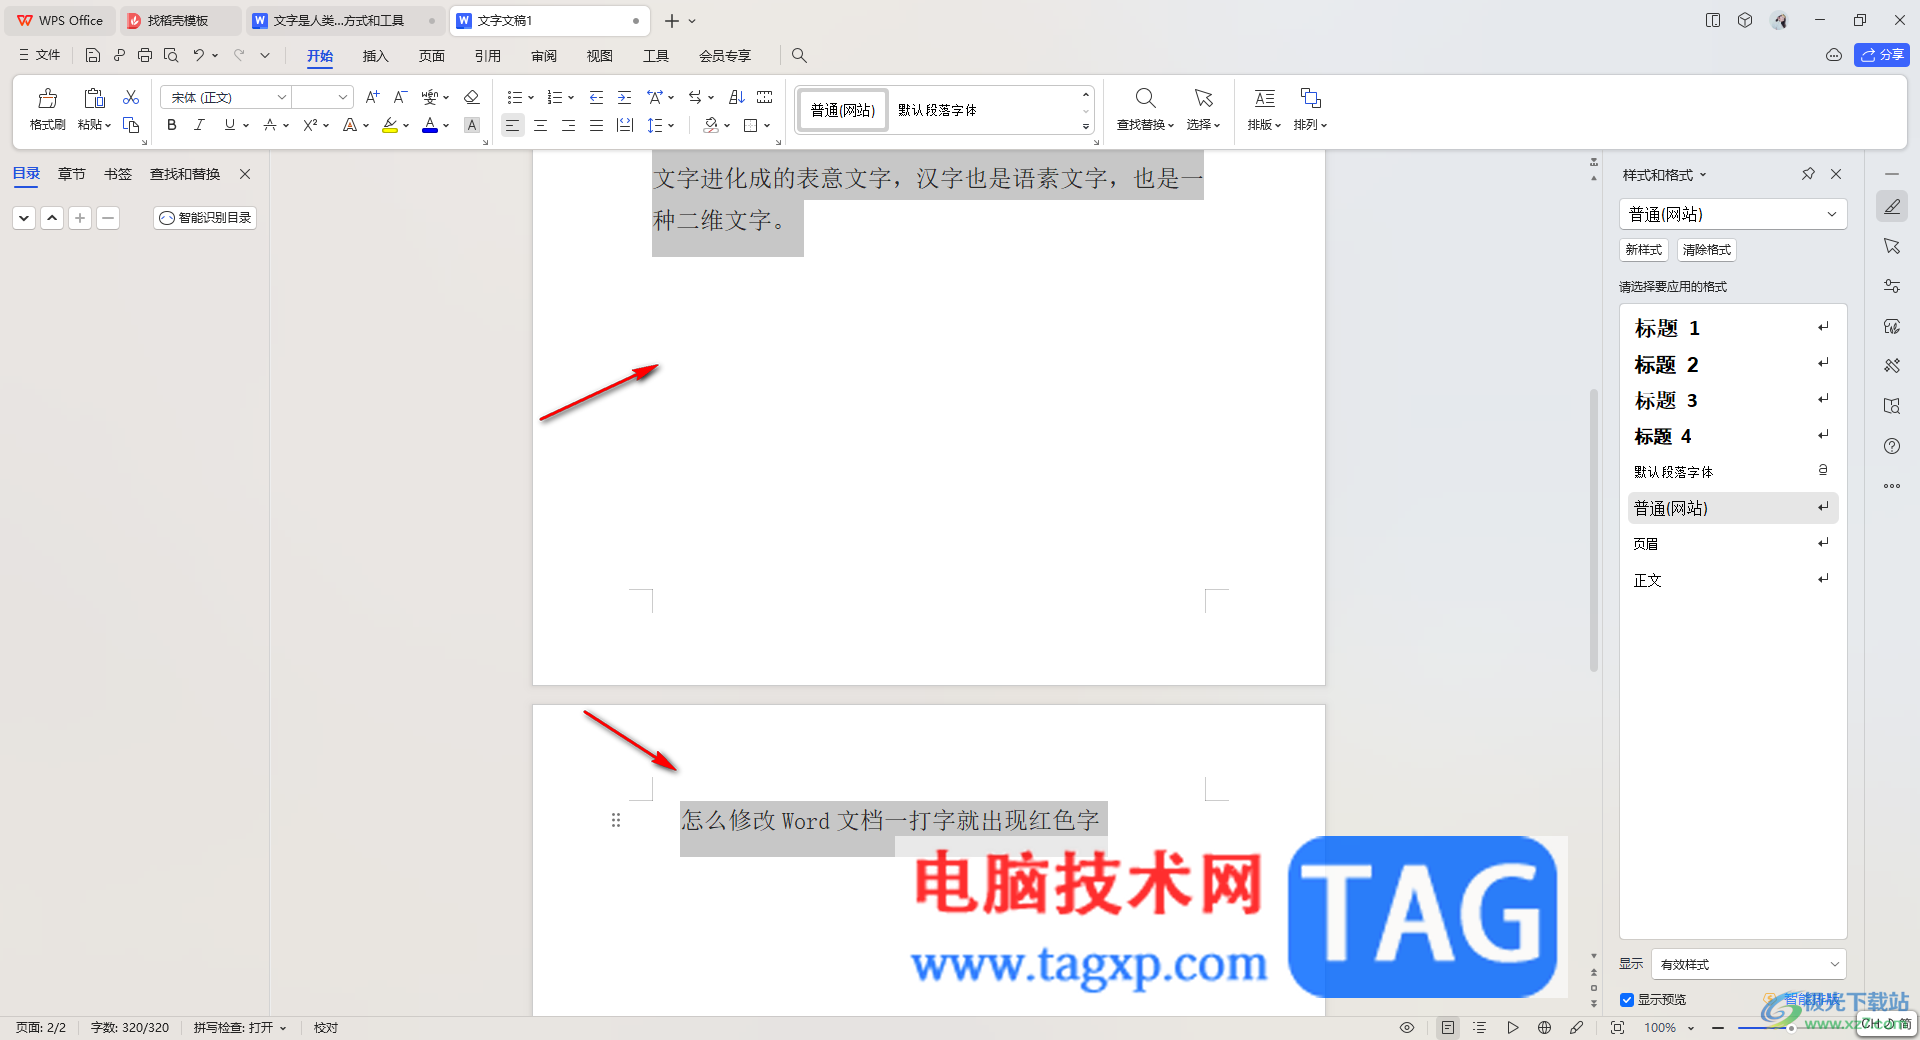Click the fullscreen focus icon in status bar
The image size is (1920, 1040).
1617,1027
